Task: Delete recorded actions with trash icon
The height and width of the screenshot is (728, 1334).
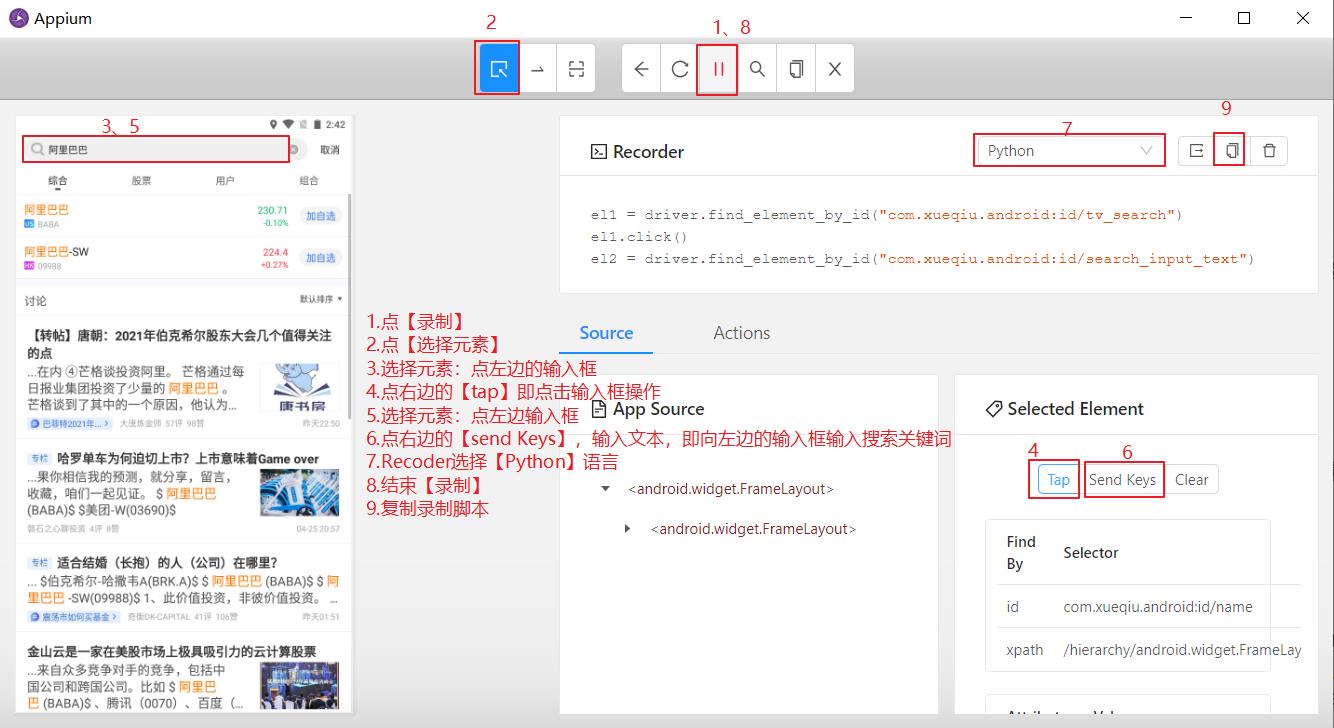Action: [x=1269, y=150]
